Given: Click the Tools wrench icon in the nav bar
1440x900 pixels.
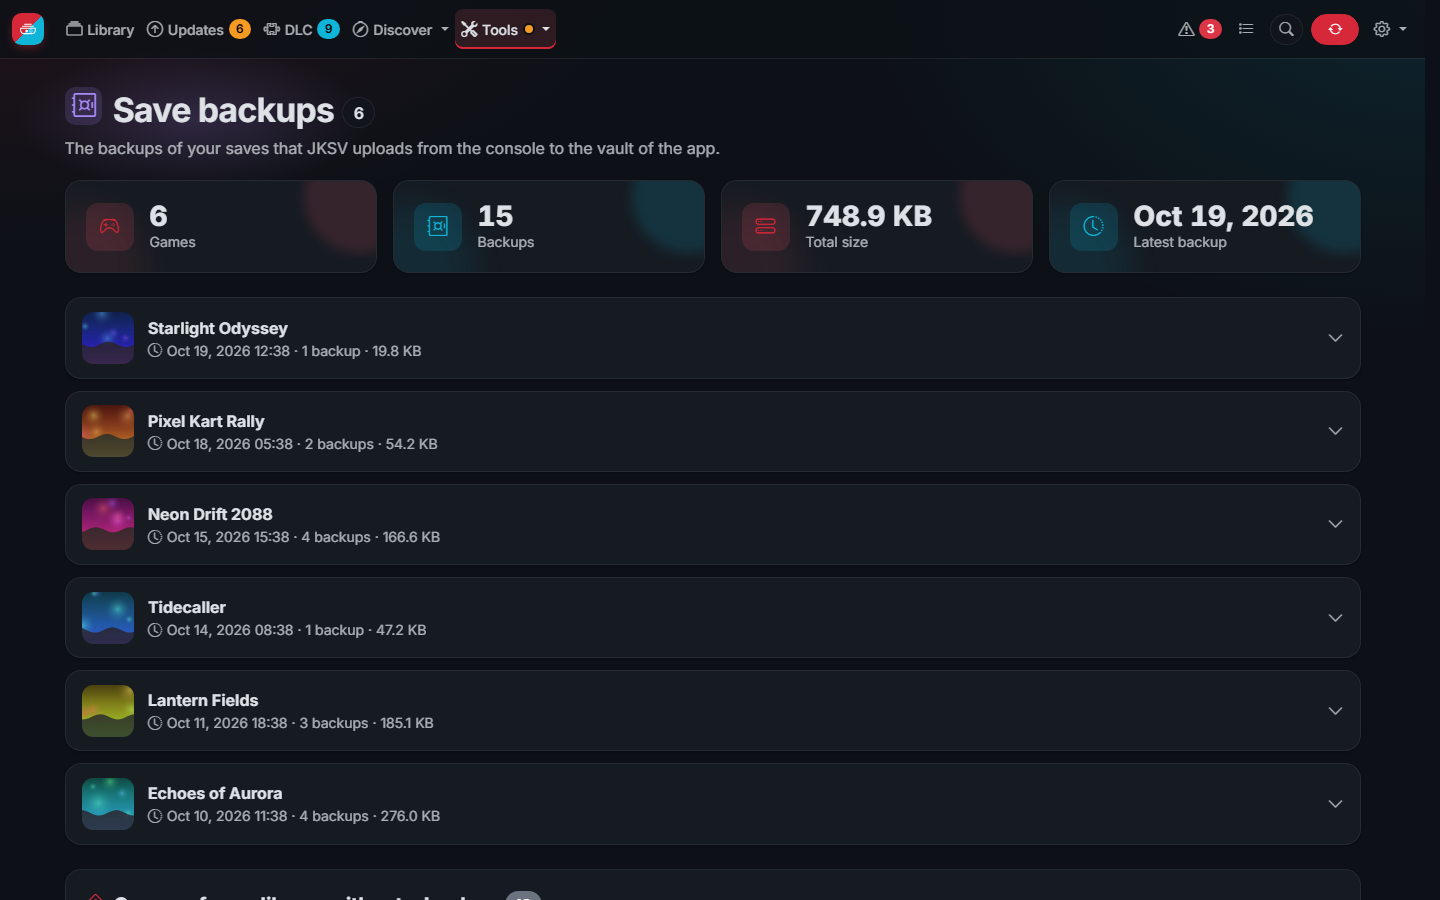Looking at the screenshot, I should coord(469,29).
